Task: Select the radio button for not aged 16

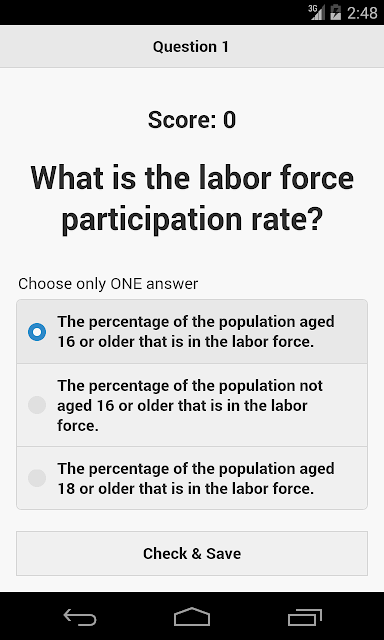Action: click(37, 405)
